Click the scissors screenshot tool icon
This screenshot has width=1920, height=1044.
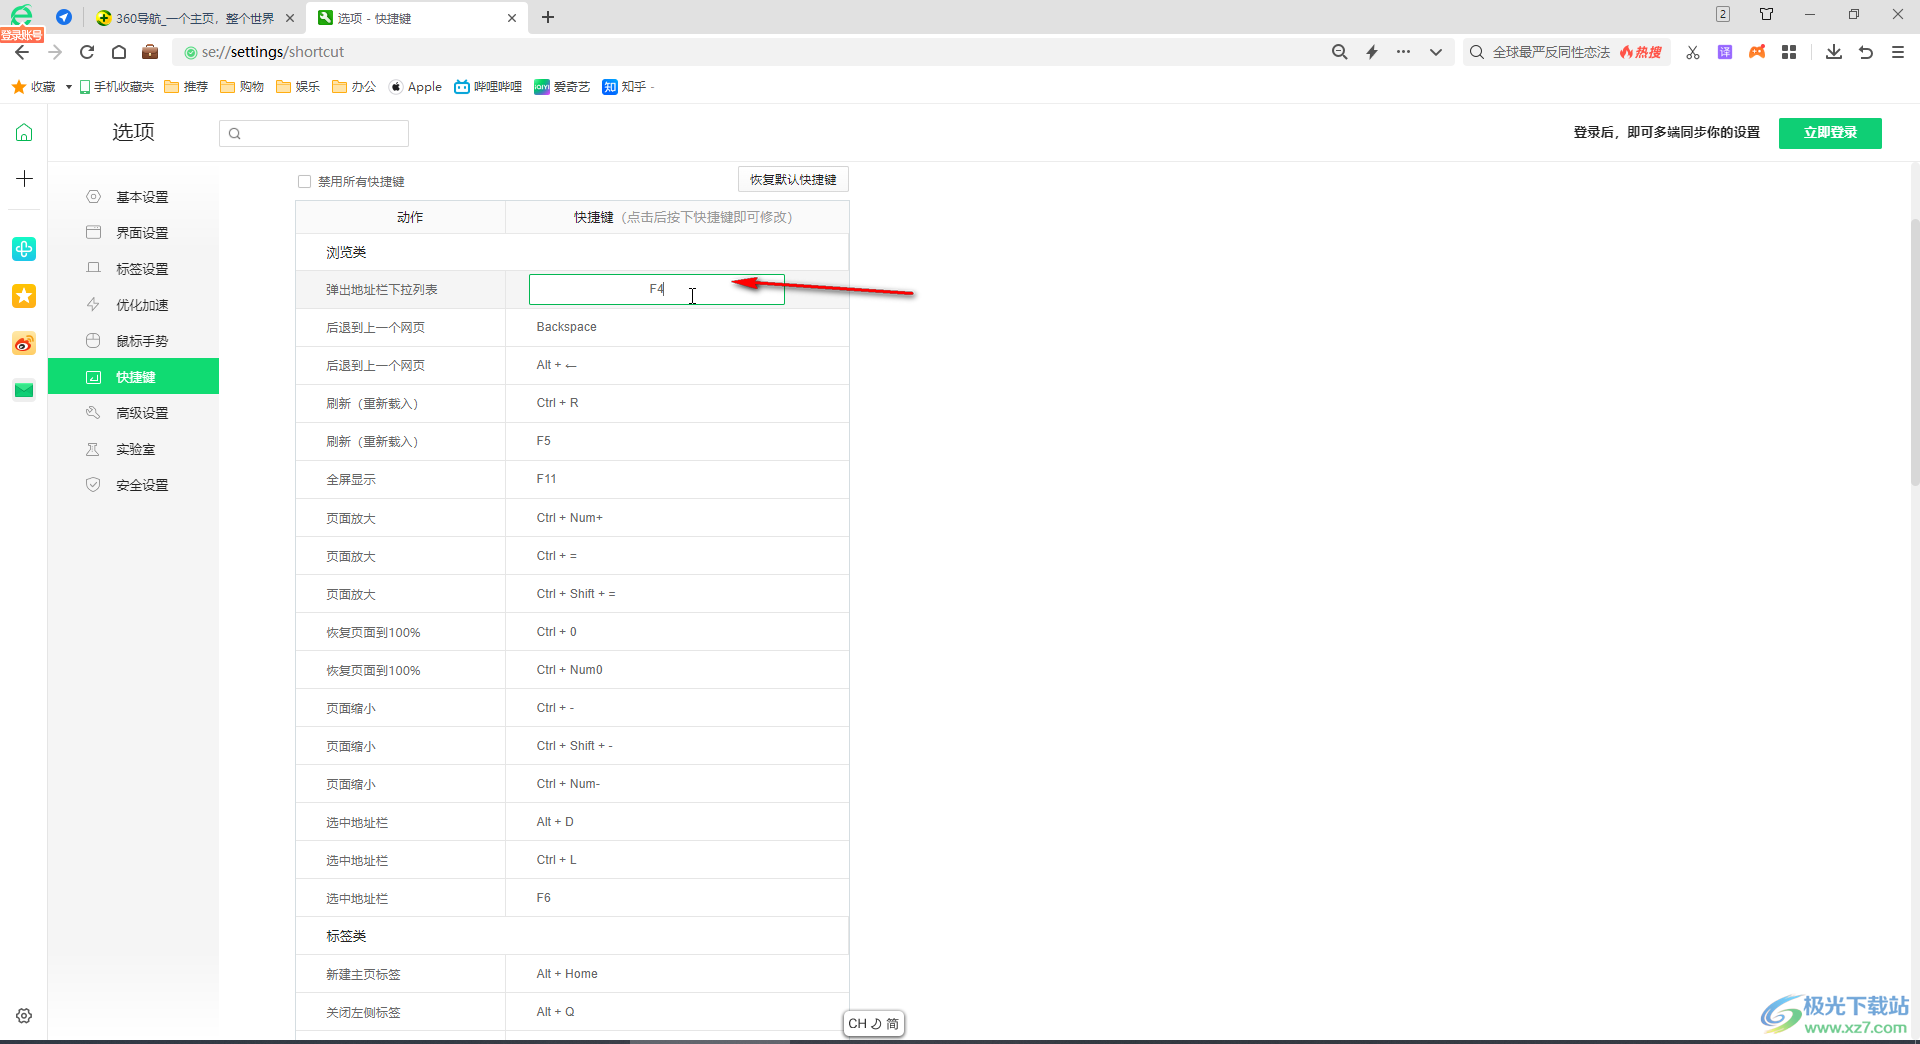coord(1693,52)
